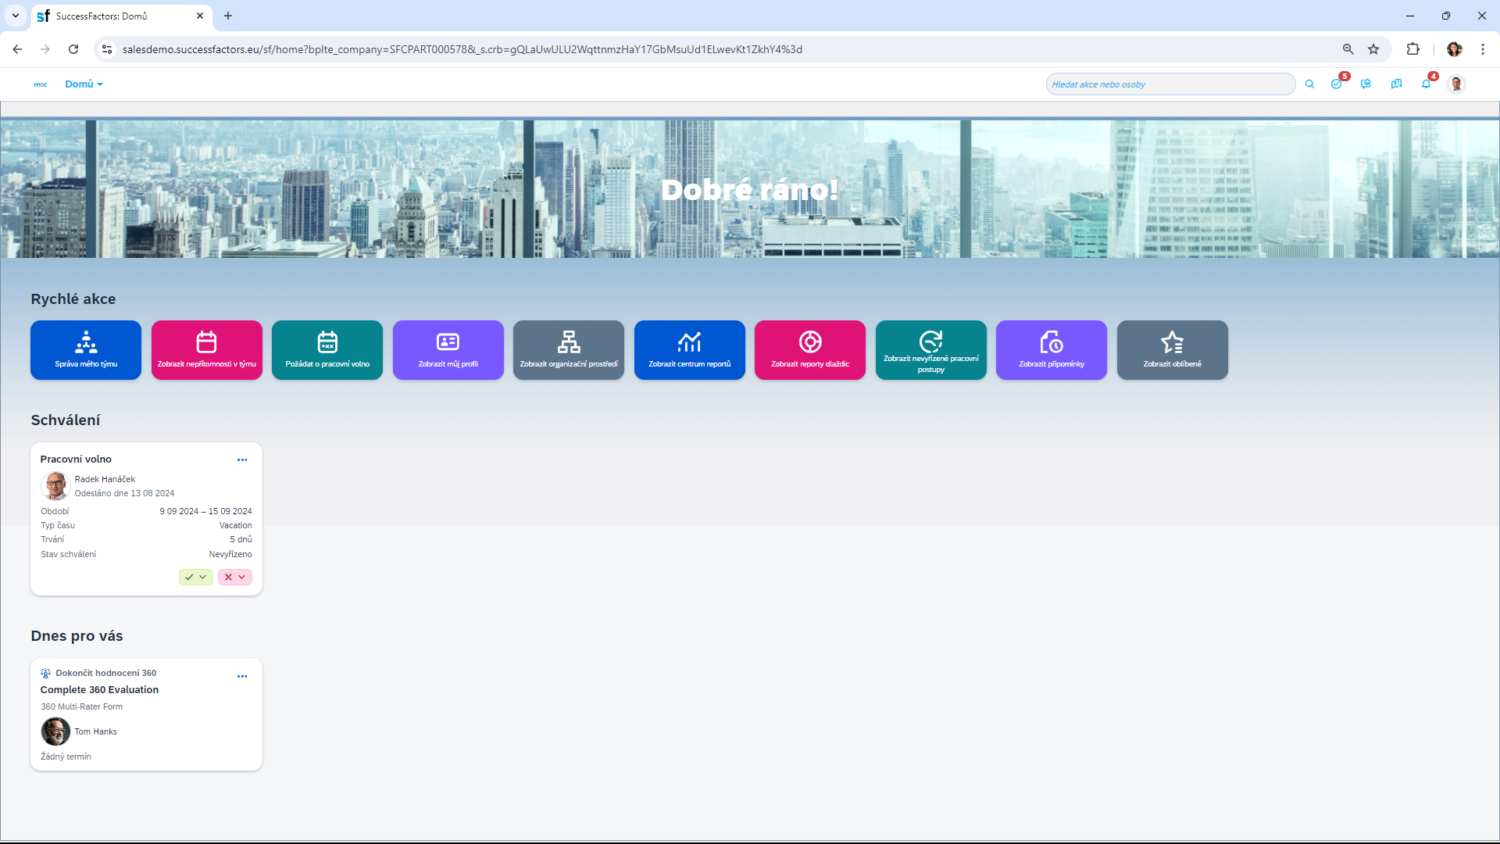Click the Hledat akce nebo osoby field

1168,84
